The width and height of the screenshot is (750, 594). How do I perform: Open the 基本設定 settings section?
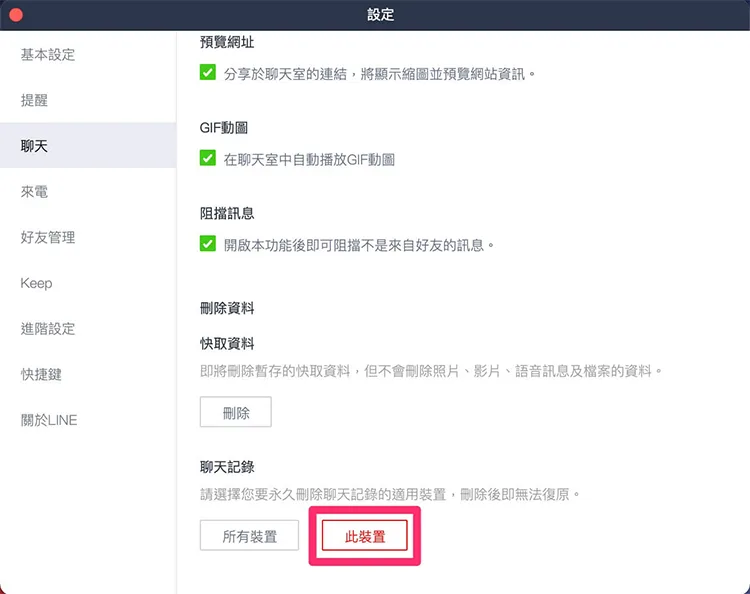coord(48,55)
